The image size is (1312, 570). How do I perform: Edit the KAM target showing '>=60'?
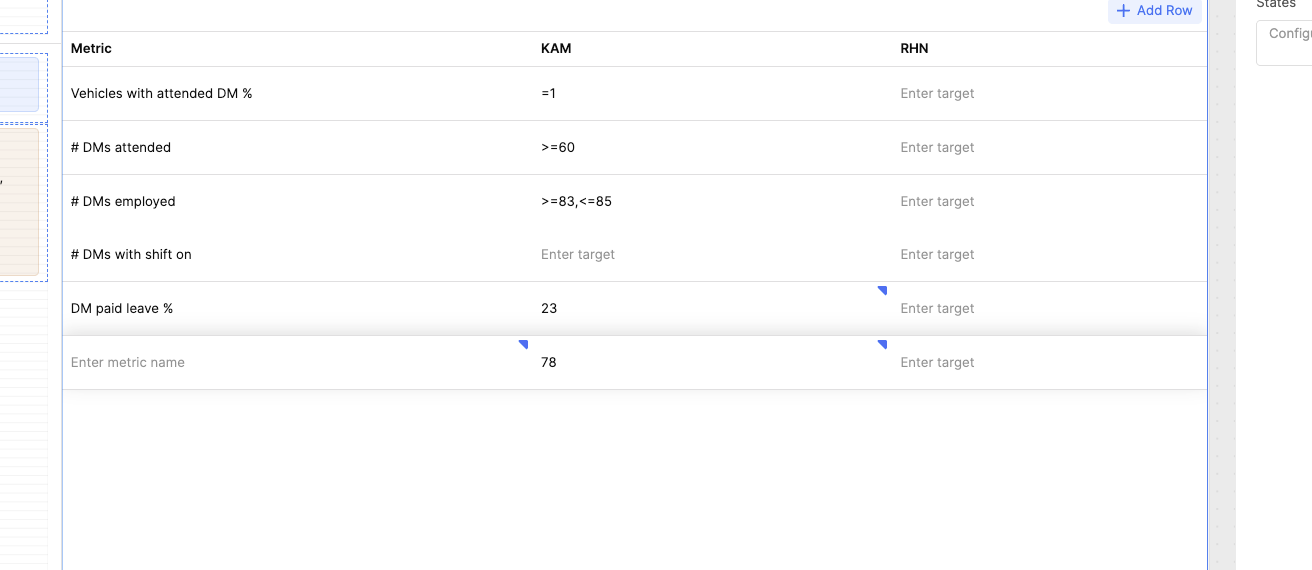point(558,148)
